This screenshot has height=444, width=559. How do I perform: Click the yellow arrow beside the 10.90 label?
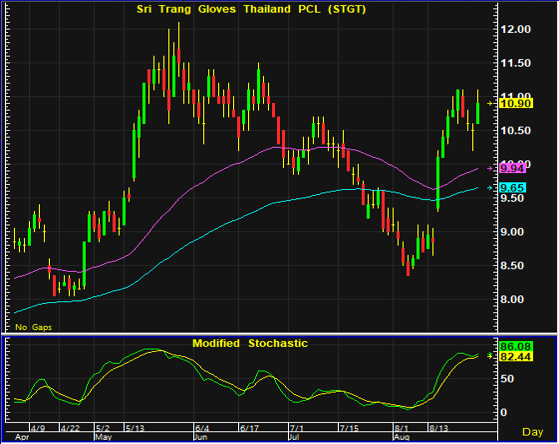(x=490, y=103)
